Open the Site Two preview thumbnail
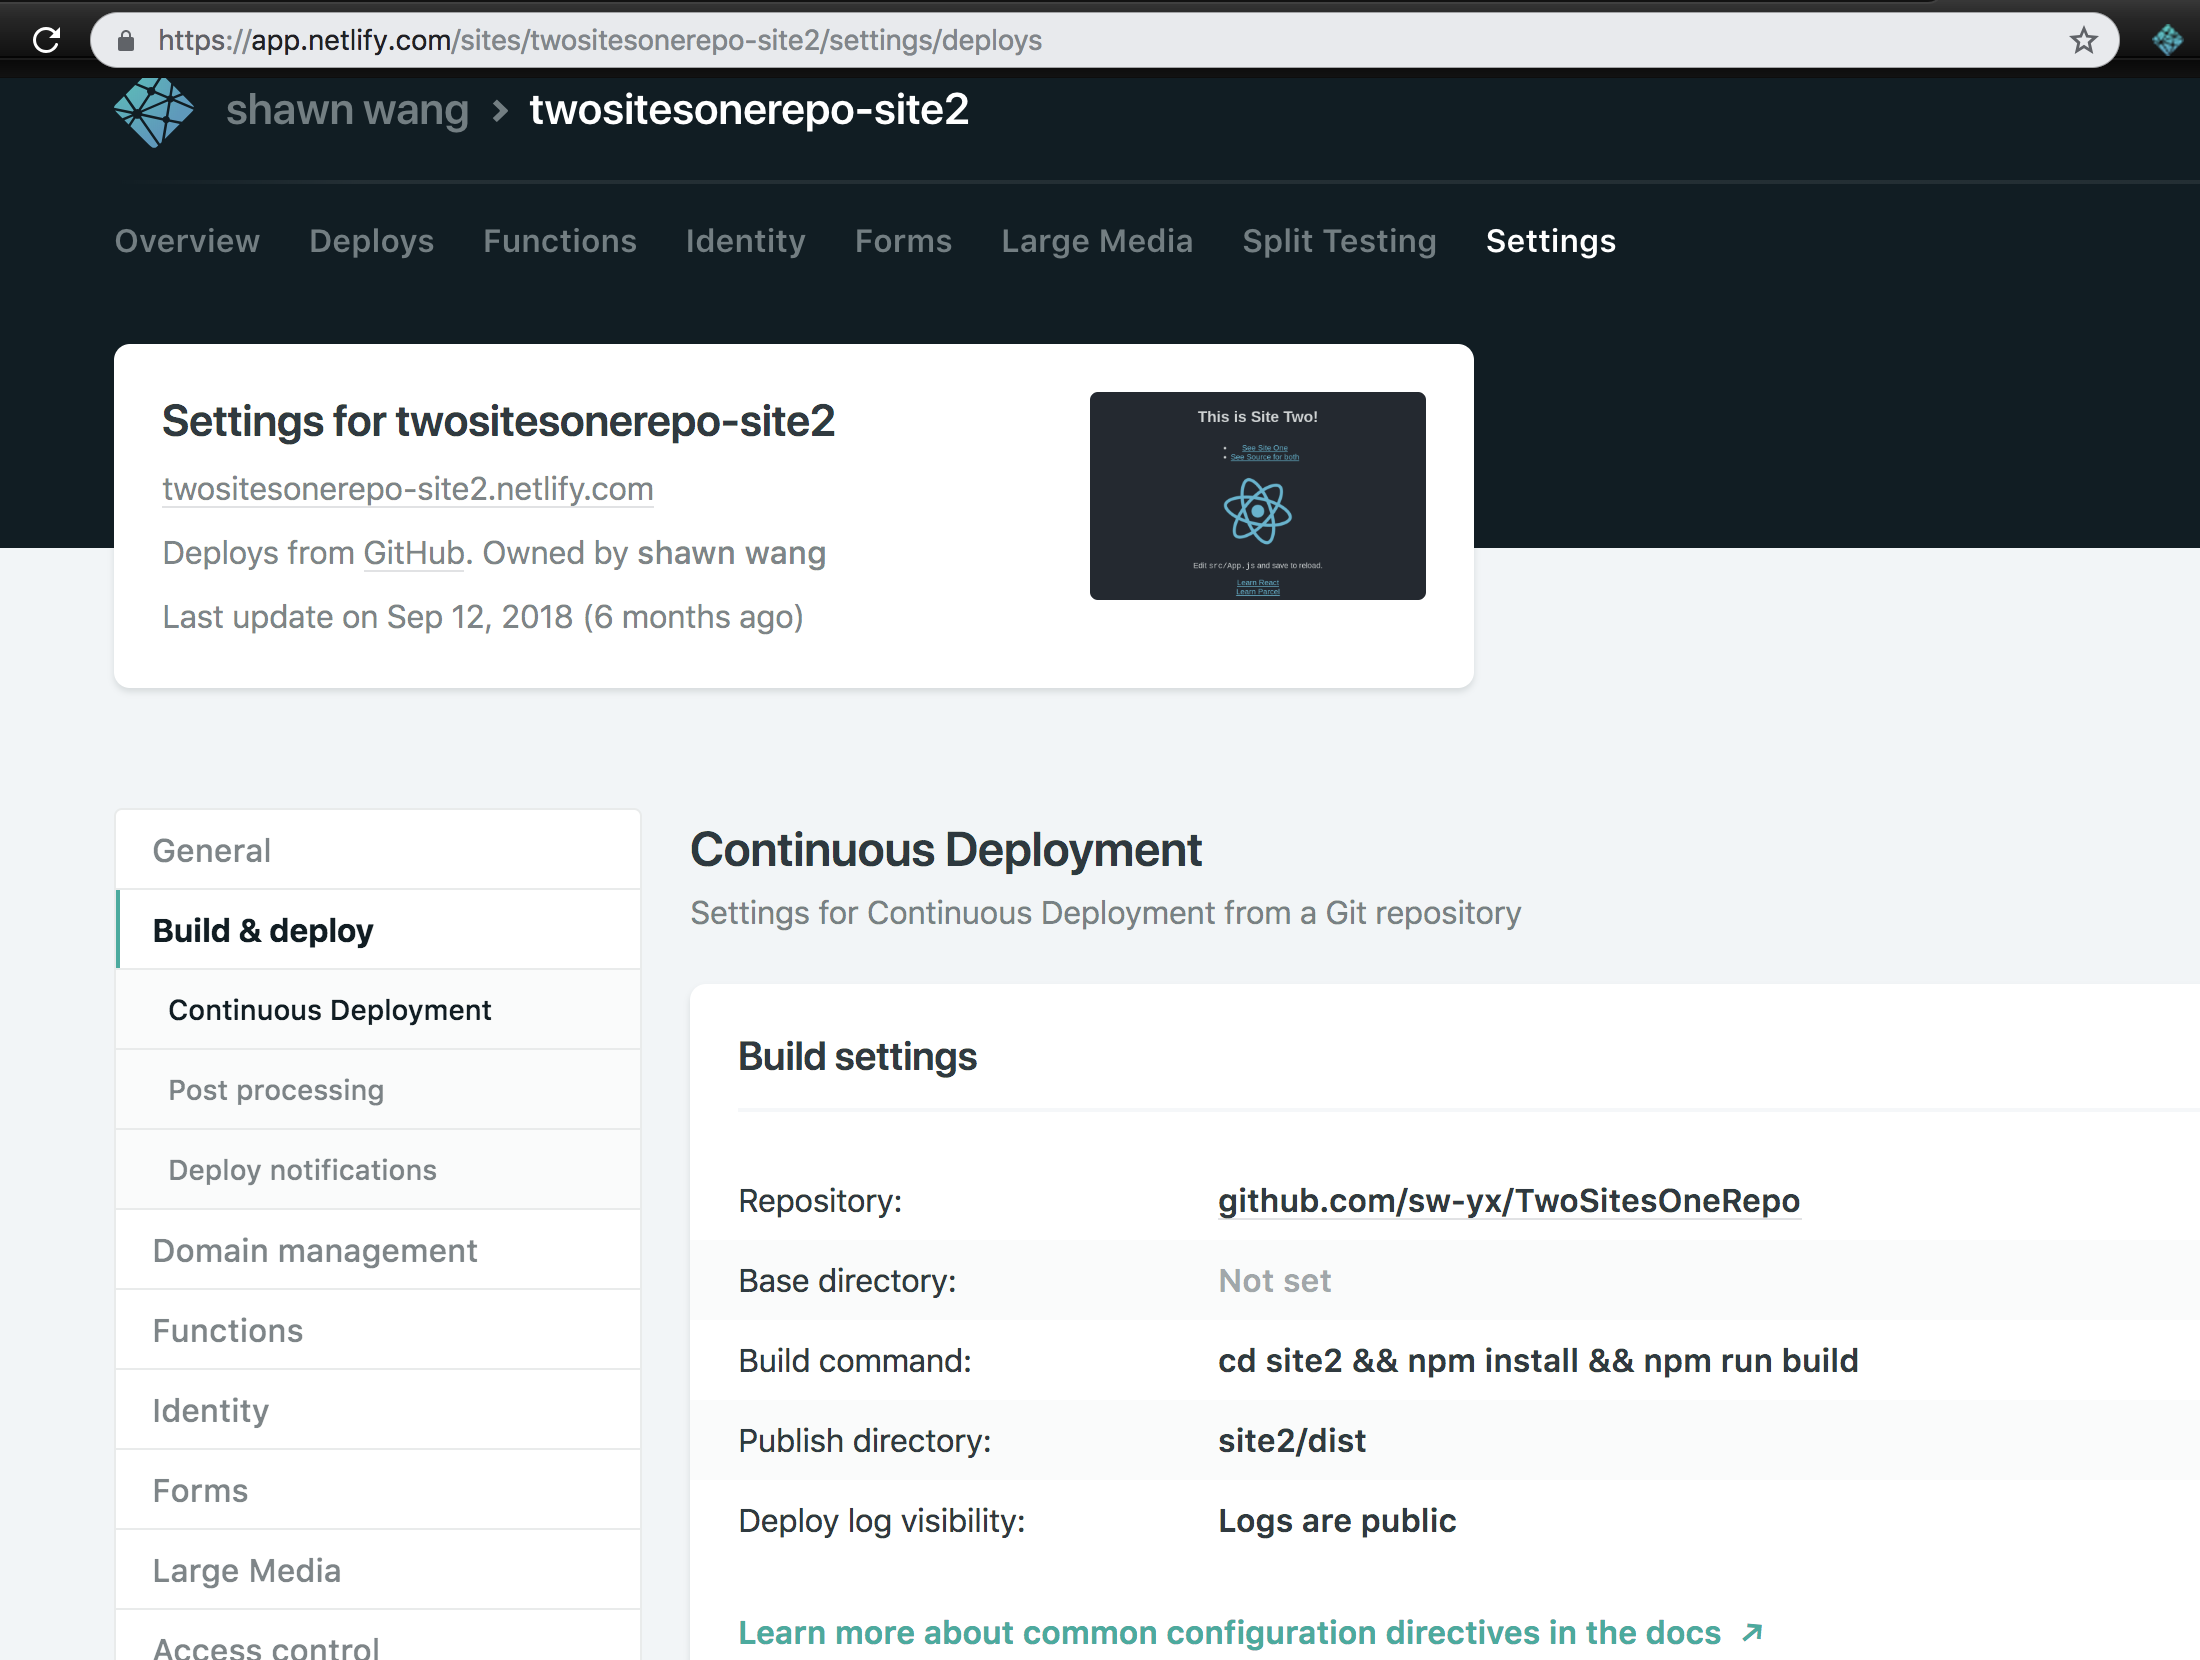 pyautogui.click(x=1258, y=496)
